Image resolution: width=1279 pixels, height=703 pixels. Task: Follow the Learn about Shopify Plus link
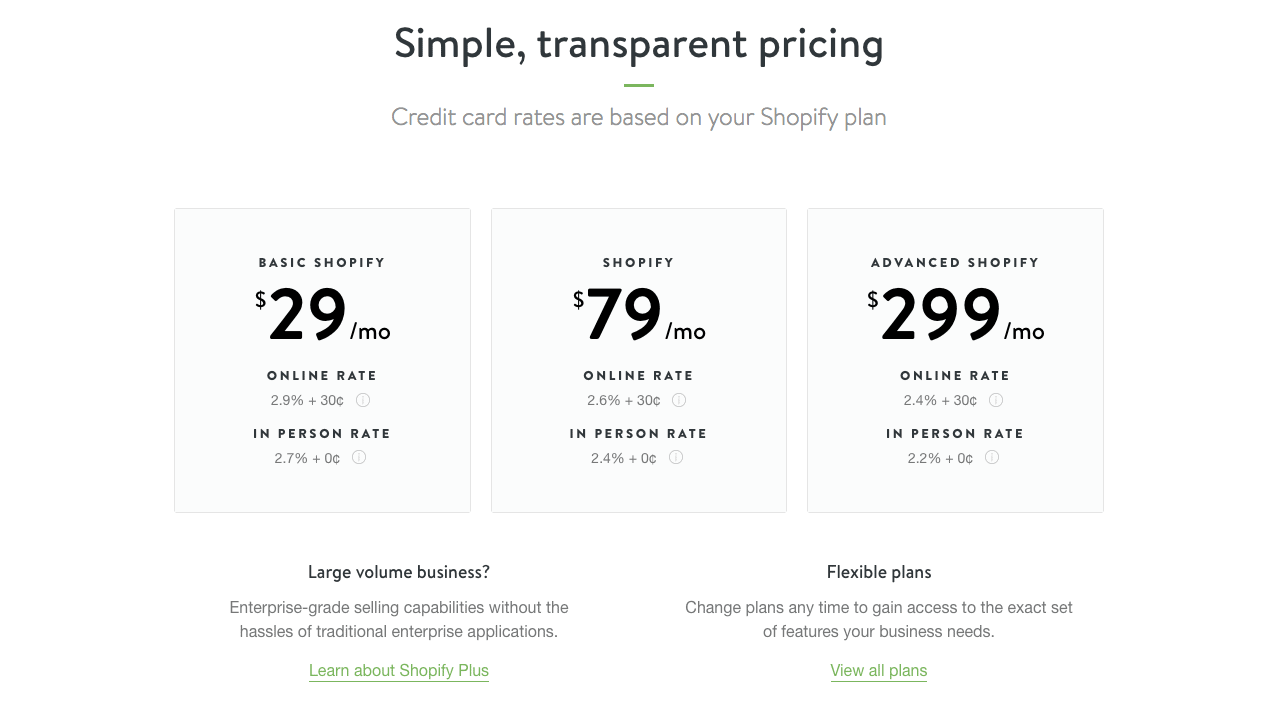[399, 671]
